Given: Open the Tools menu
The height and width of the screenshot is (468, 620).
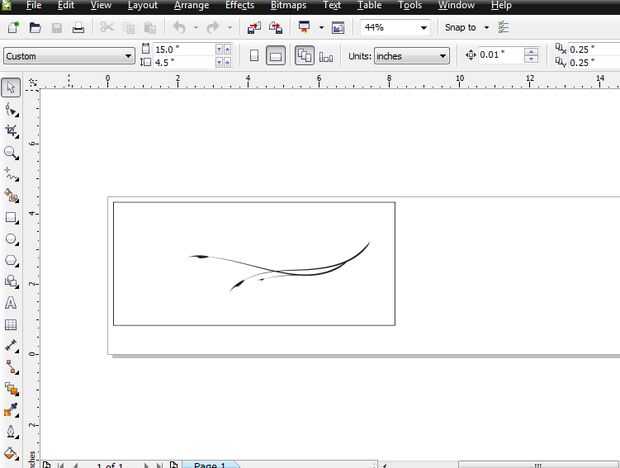Looking at the screenshot, I should coord(410,6).
